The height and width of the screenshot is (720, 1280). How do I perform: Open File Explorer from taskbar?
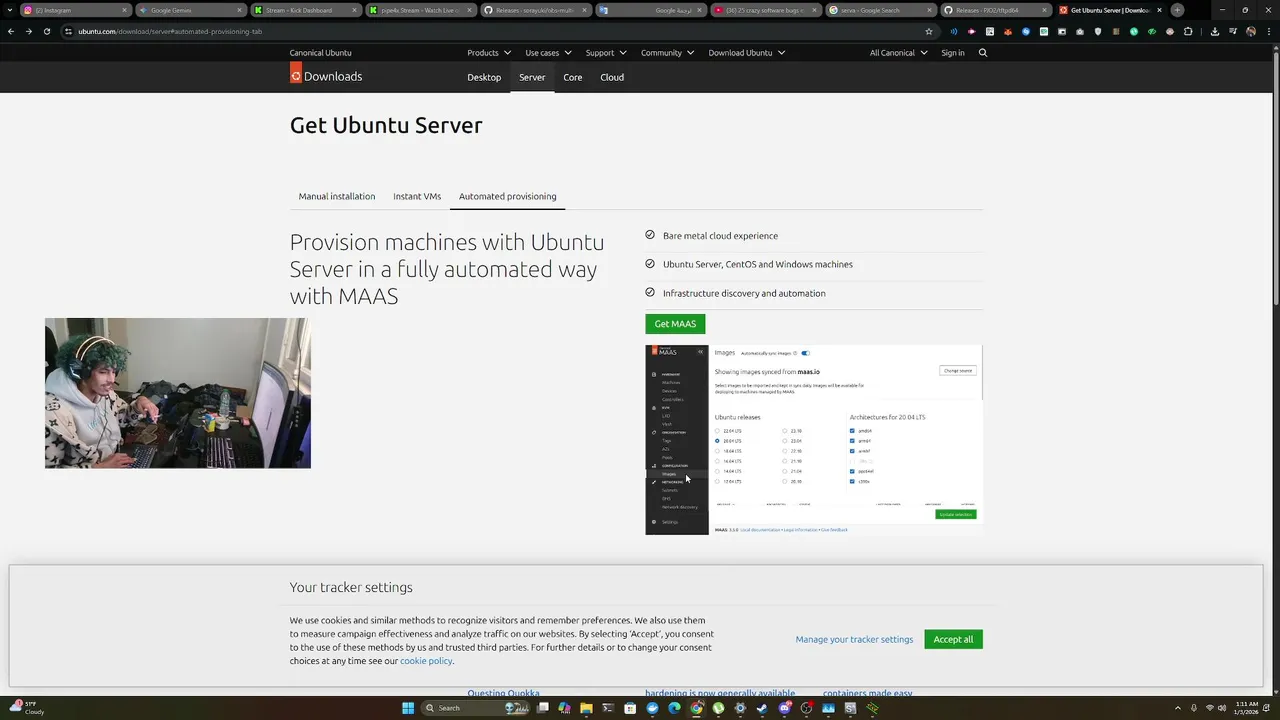click(x=586, y=708)
